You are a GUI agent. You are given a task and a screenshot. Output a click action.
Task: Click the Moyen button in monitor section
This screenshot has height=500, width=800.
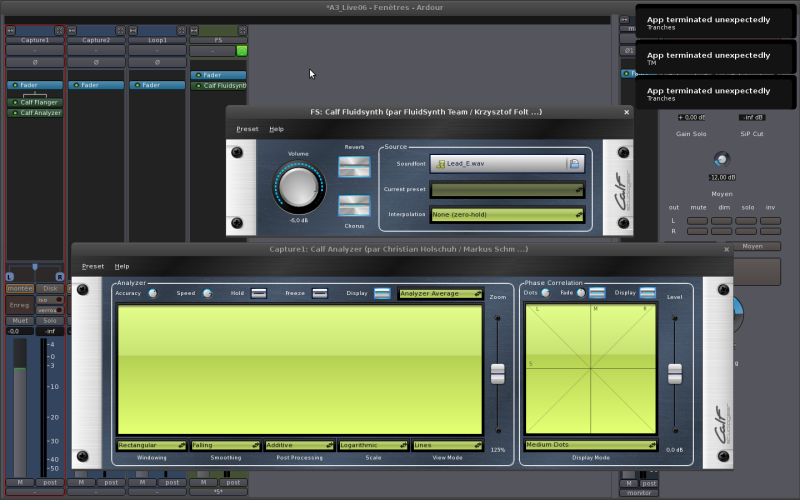click(753, 246)
